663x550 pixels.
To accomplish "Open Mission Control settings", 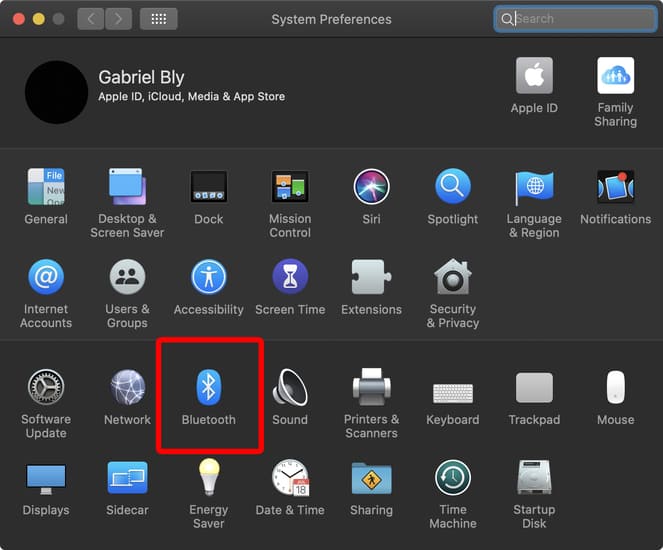I will (x=290, y=187).
